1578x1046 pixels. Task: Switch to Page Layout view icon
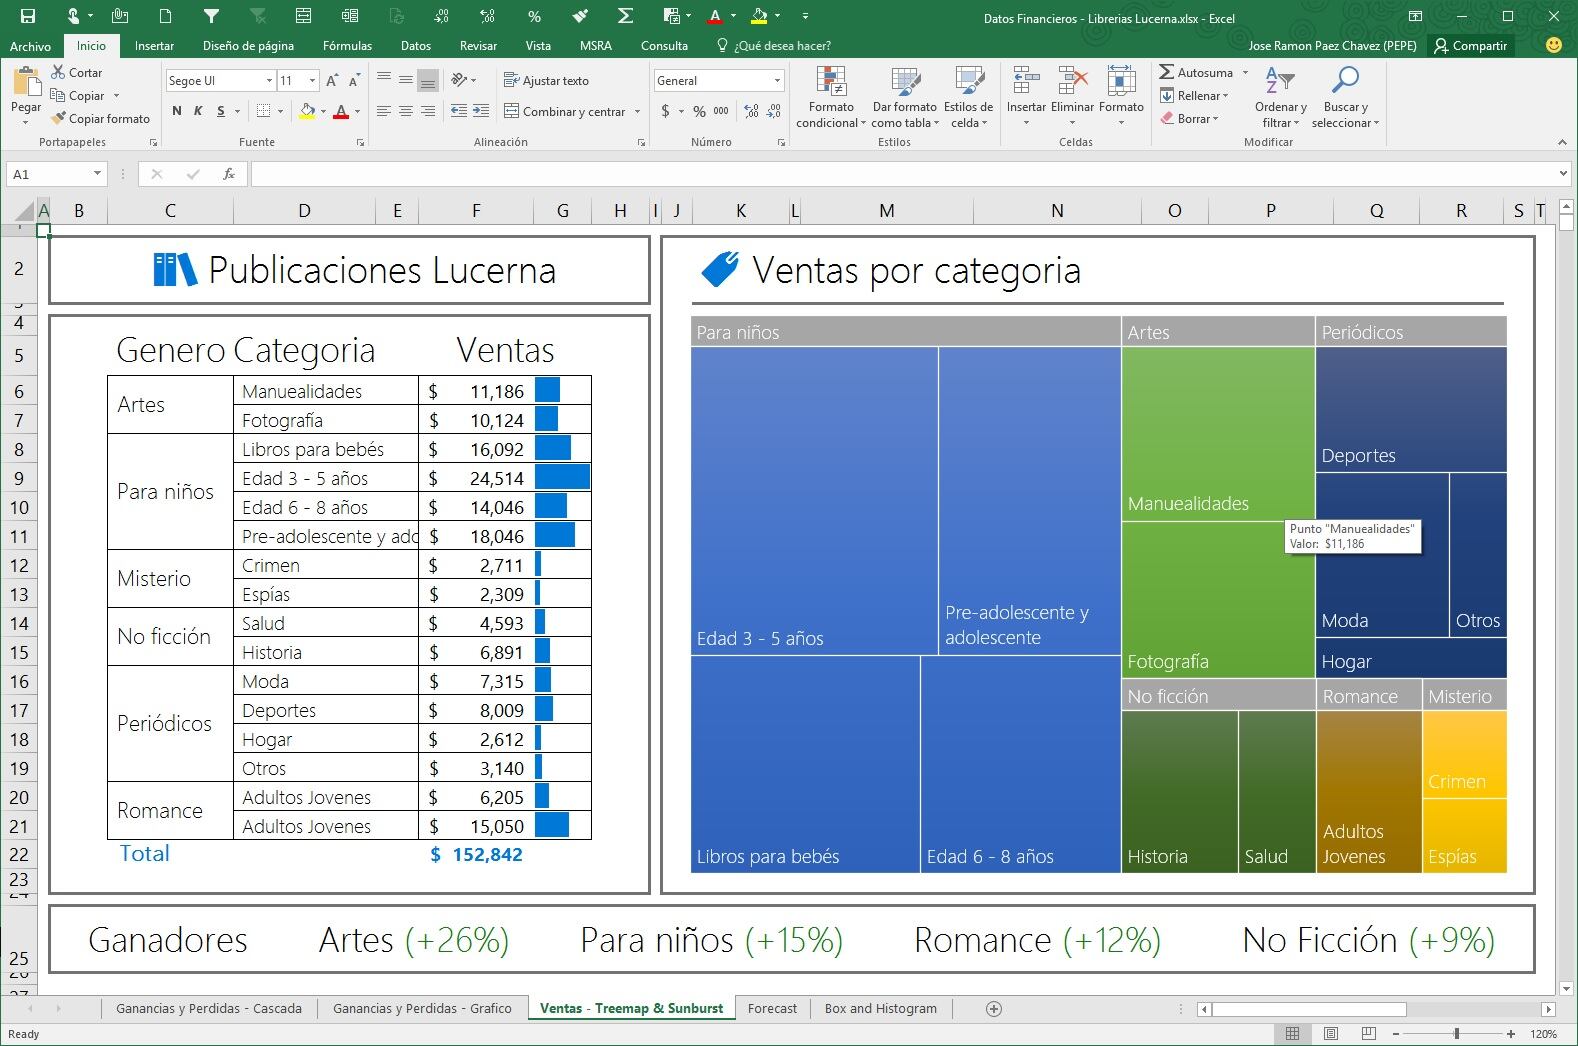pyautogui.click(x=1331, y=1034)
